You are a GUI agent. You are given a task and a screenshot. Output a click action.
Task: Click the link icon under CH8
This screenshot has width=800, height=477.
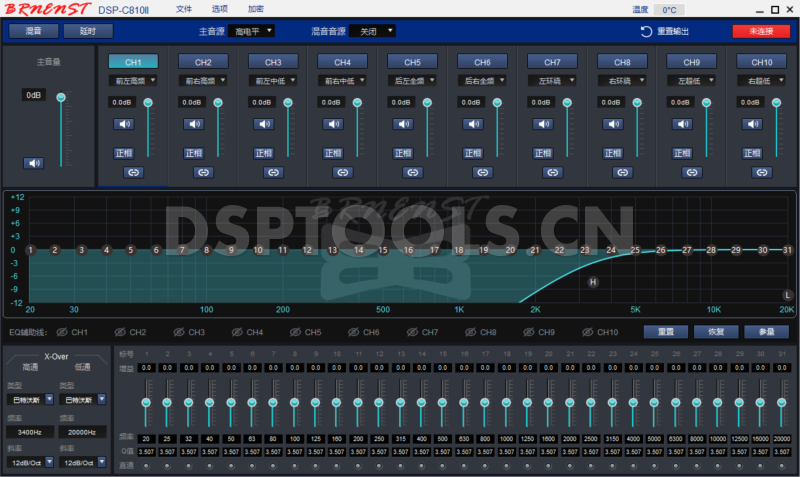coord(622,172)
